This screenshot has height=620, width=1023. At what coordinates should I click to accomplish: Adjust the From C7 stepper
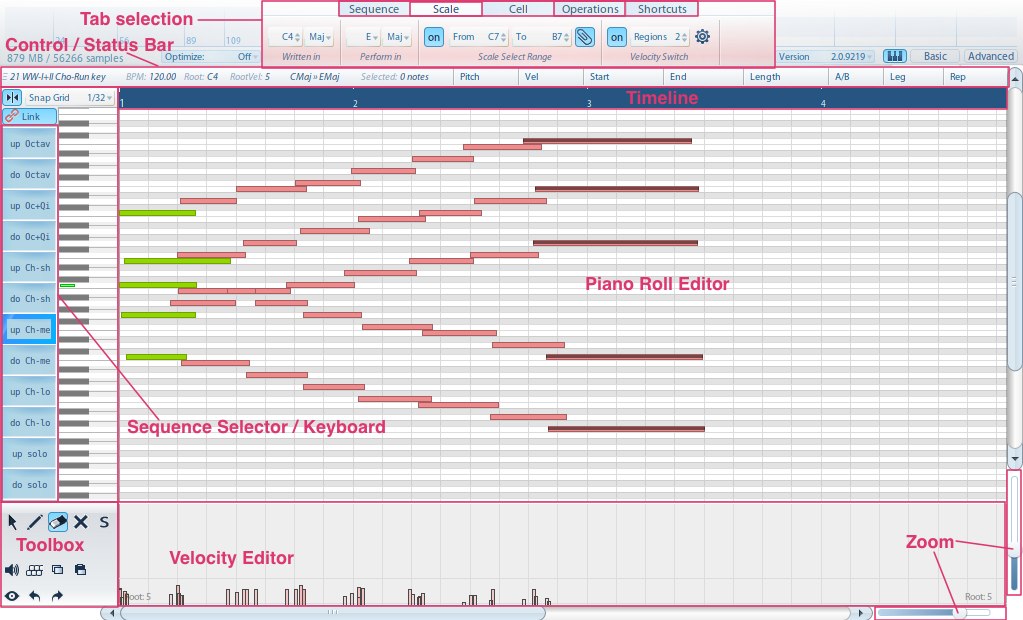click(x=504, y=37)
